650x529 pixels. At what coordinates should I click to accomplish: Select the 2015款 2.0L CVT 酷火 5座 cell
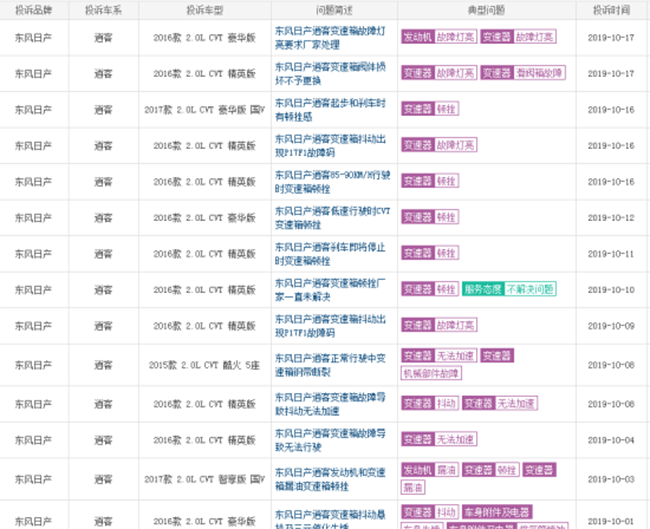tap(204, 365)
